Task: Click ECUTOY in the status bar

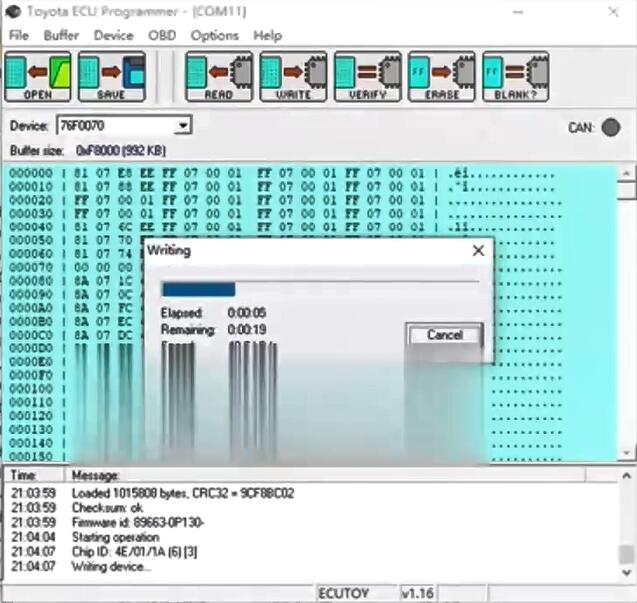Action: pos(344,593)
